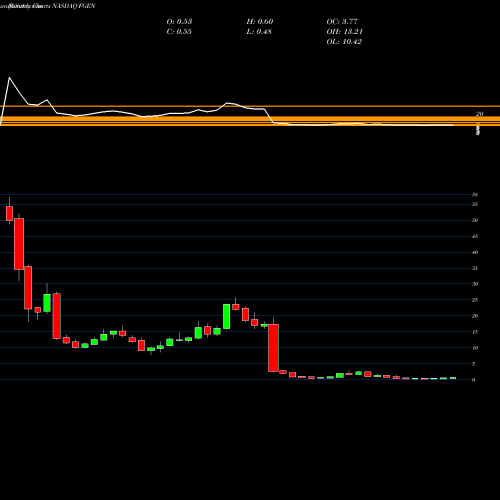
Task: Click the tall green candle rising to 24
Action: pyautogui.click(x=226, y=316)
